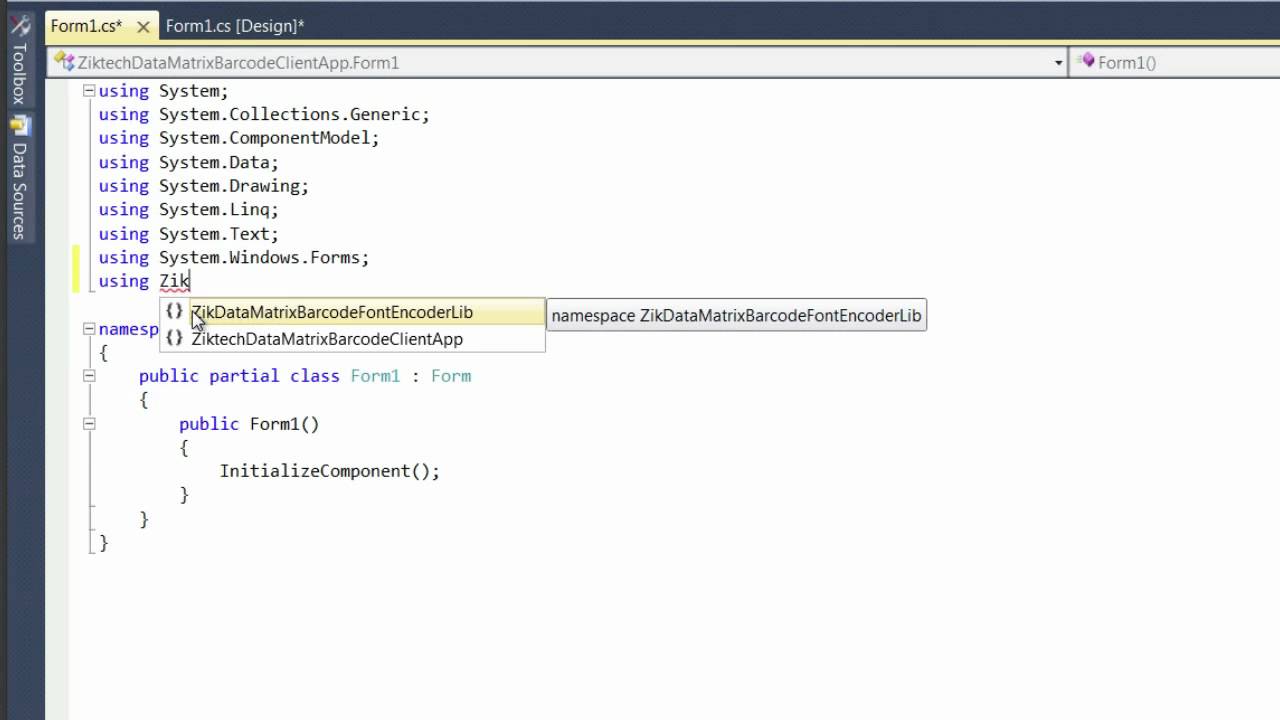Collapse the Form1 class block

coord(89,376)
